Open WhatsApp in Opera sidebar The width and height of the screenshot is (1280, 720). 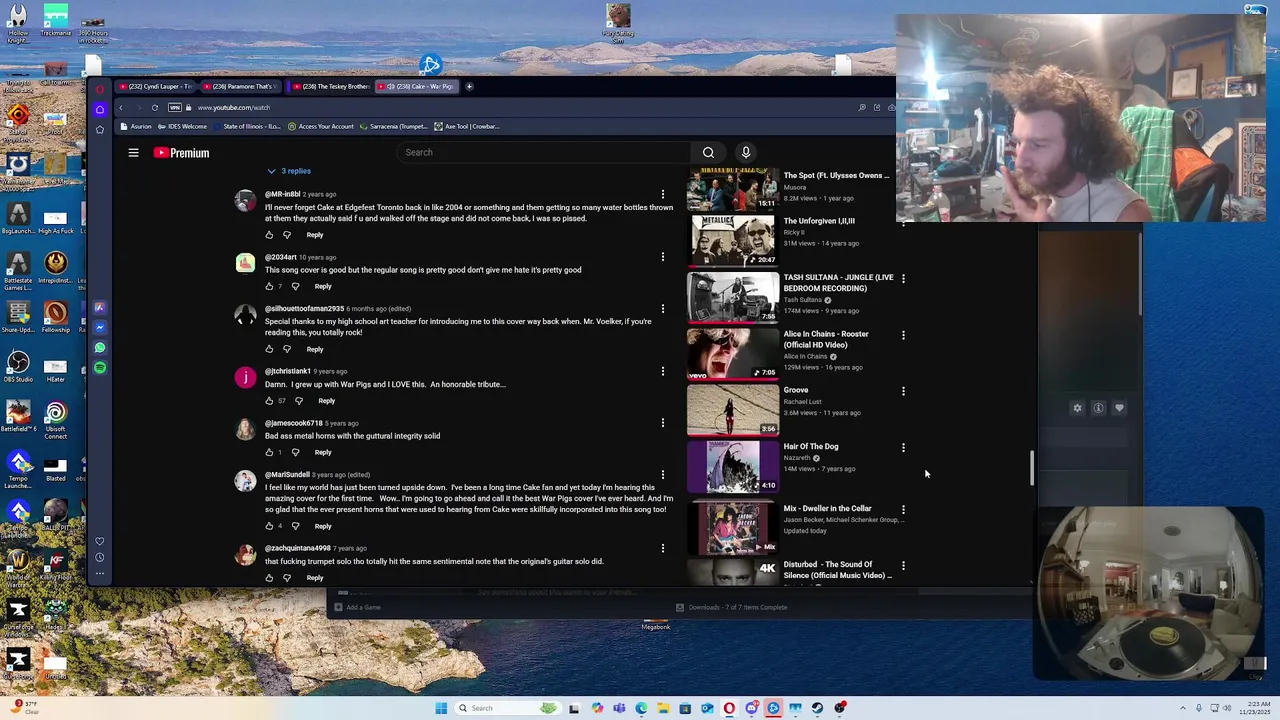point(100,348)
